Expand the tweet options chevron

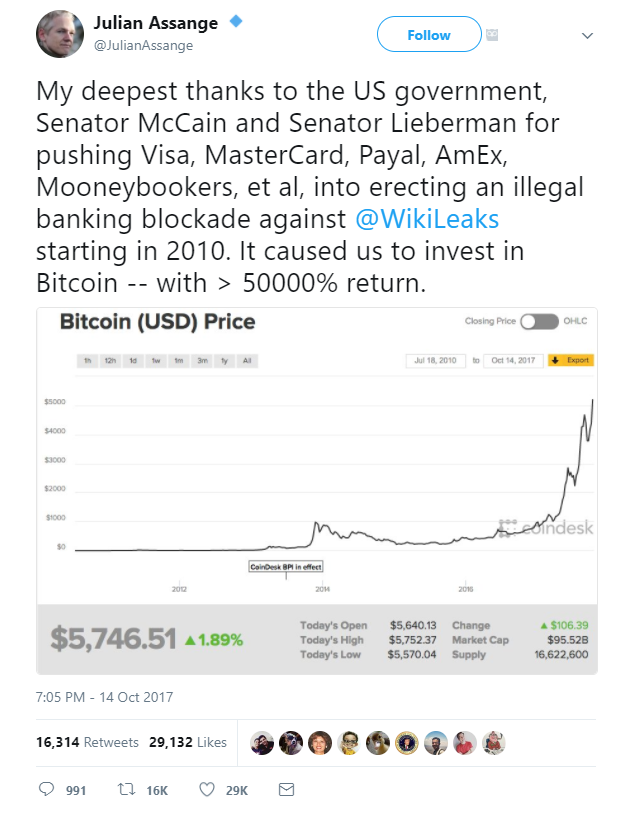coord(586,35)
